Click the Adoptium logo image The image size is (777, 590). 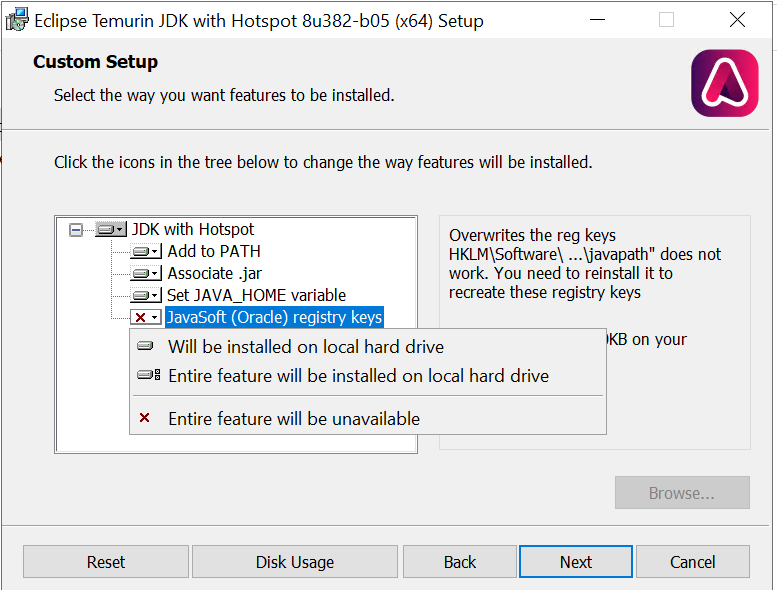725,83
